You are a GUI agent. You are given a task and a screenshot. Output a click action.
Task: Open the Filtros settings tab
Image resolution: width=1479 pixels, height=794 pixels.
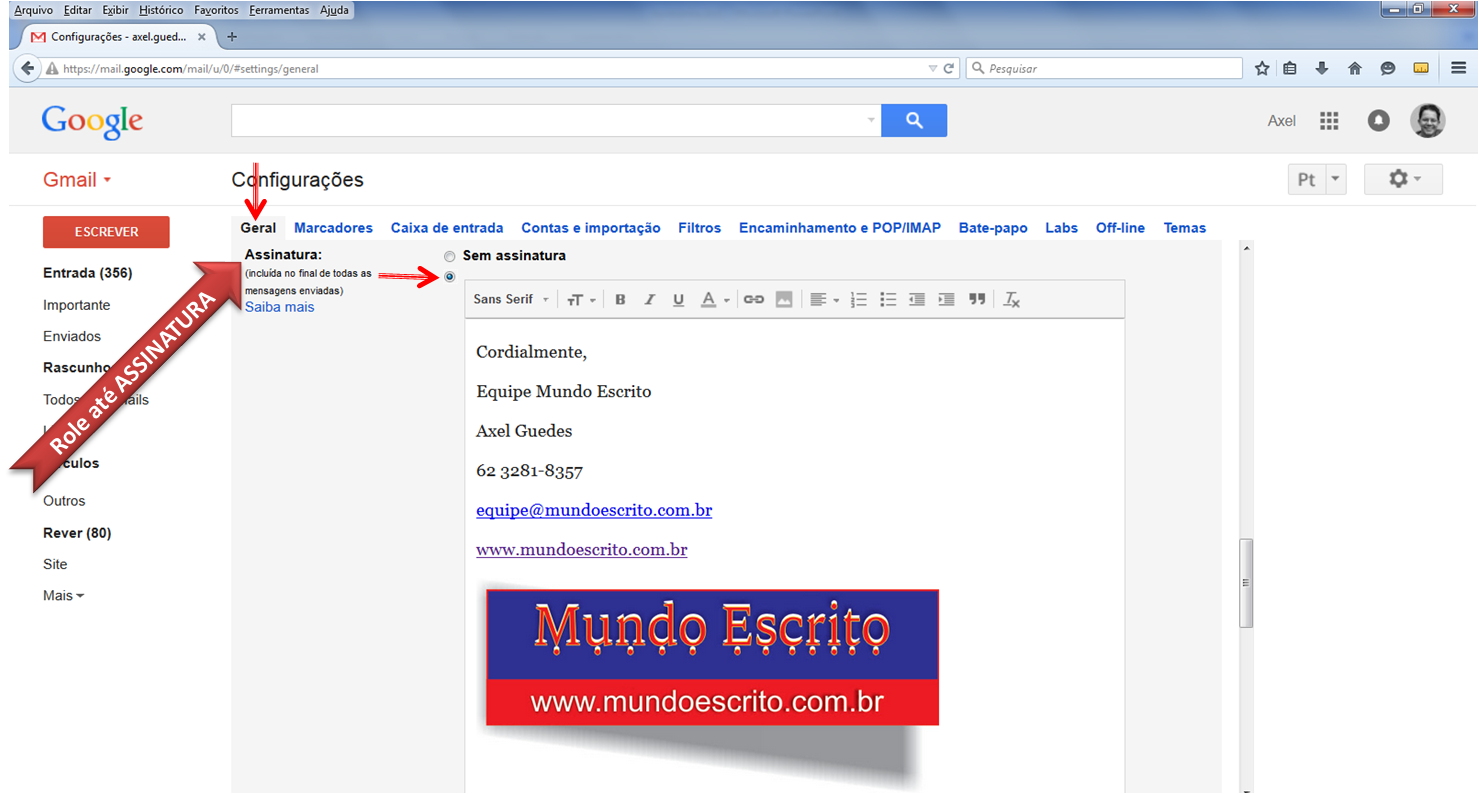point(699,228)
